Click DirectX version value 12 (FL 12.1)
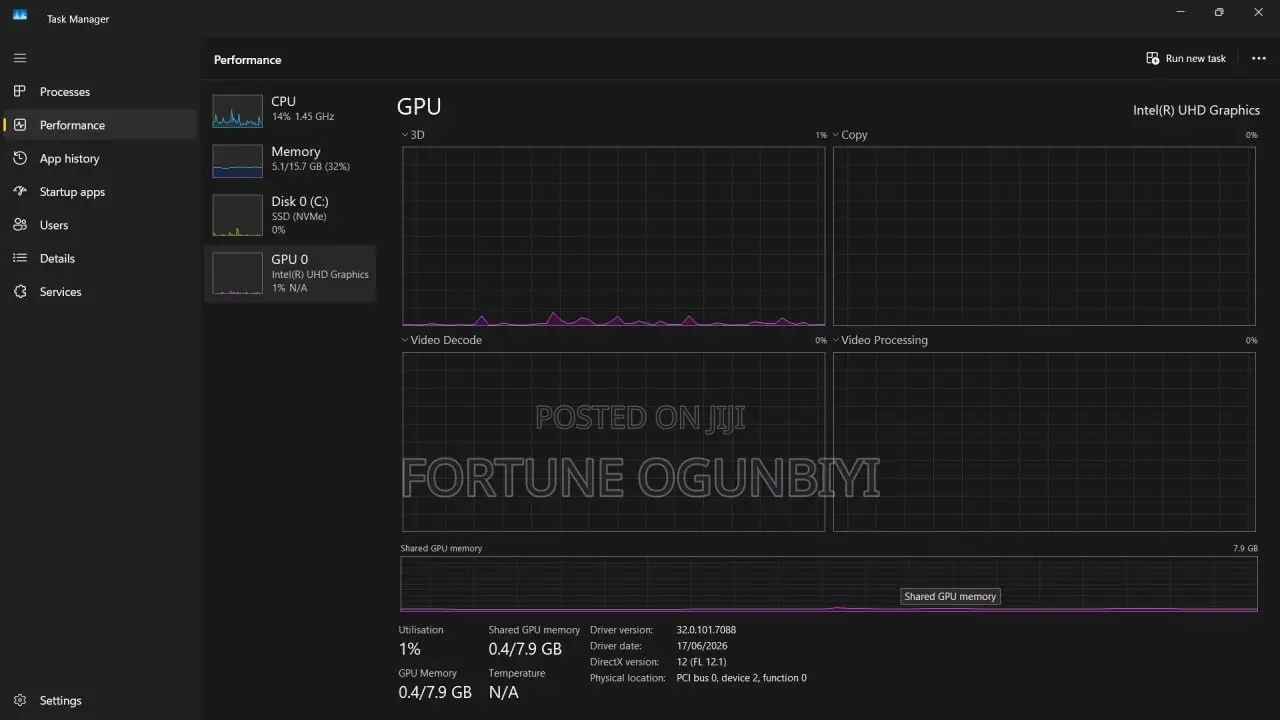This screenshot has height=720, width=1280. pos(701,662)
